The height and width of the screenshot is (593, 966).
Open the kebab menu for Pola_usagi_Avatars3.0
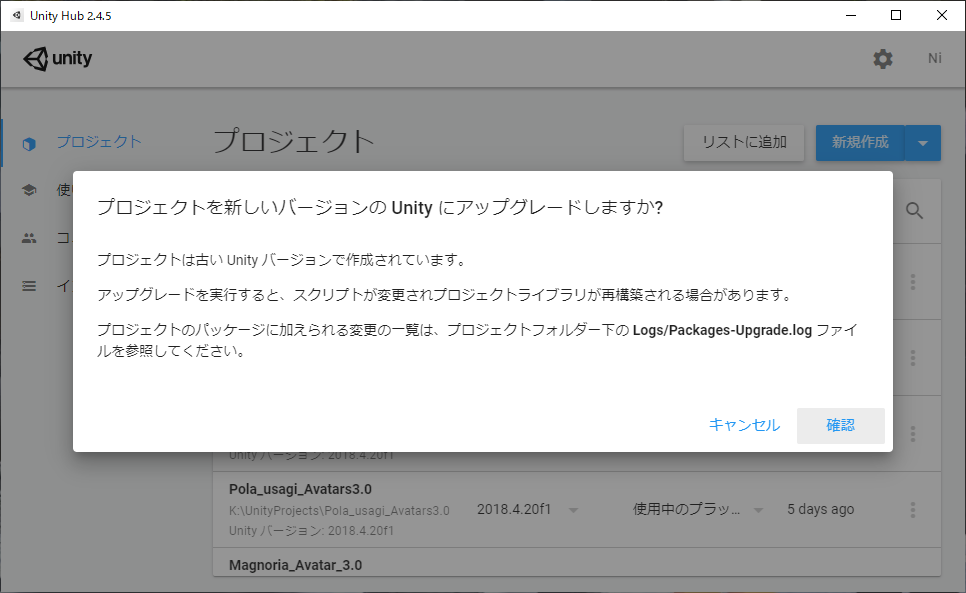point(912,509)
